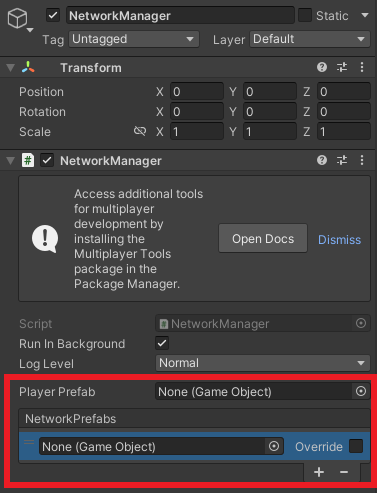Open NetworkManager component help icon
377x493 pixels.
pyautogui.click(x=322, y=160)
